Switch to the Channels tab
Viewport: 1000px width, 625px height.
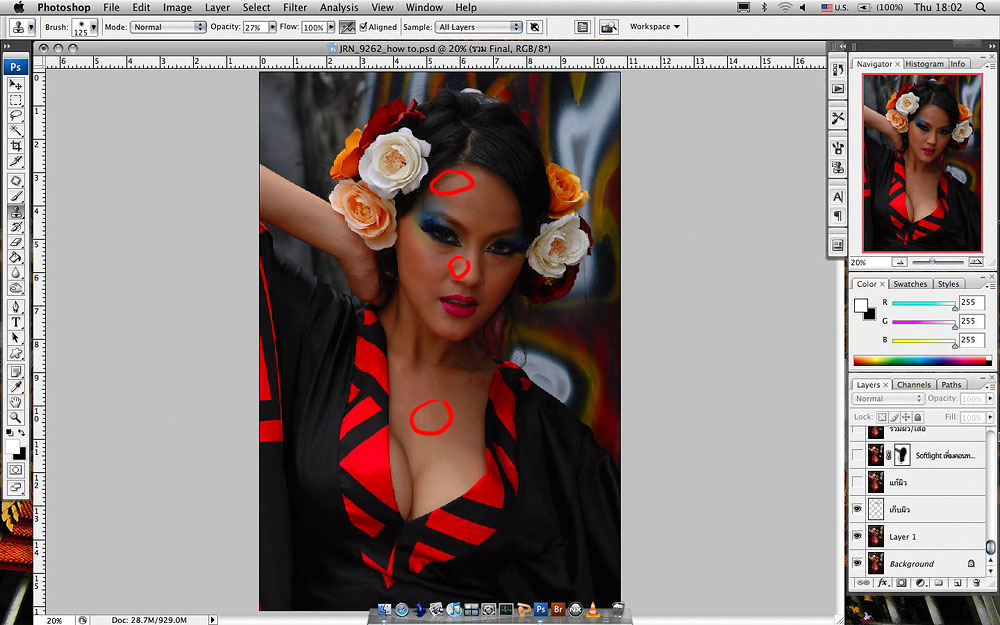click(913, 385)
